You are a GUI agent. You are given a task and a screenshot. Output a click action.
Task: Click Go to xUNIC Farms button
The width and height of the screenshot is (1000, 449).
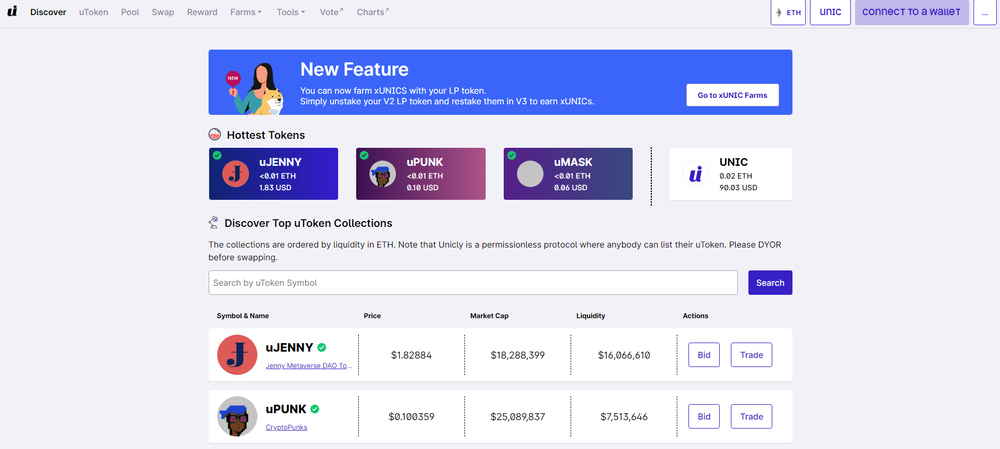pyautogui.click(x=732, y=95)
